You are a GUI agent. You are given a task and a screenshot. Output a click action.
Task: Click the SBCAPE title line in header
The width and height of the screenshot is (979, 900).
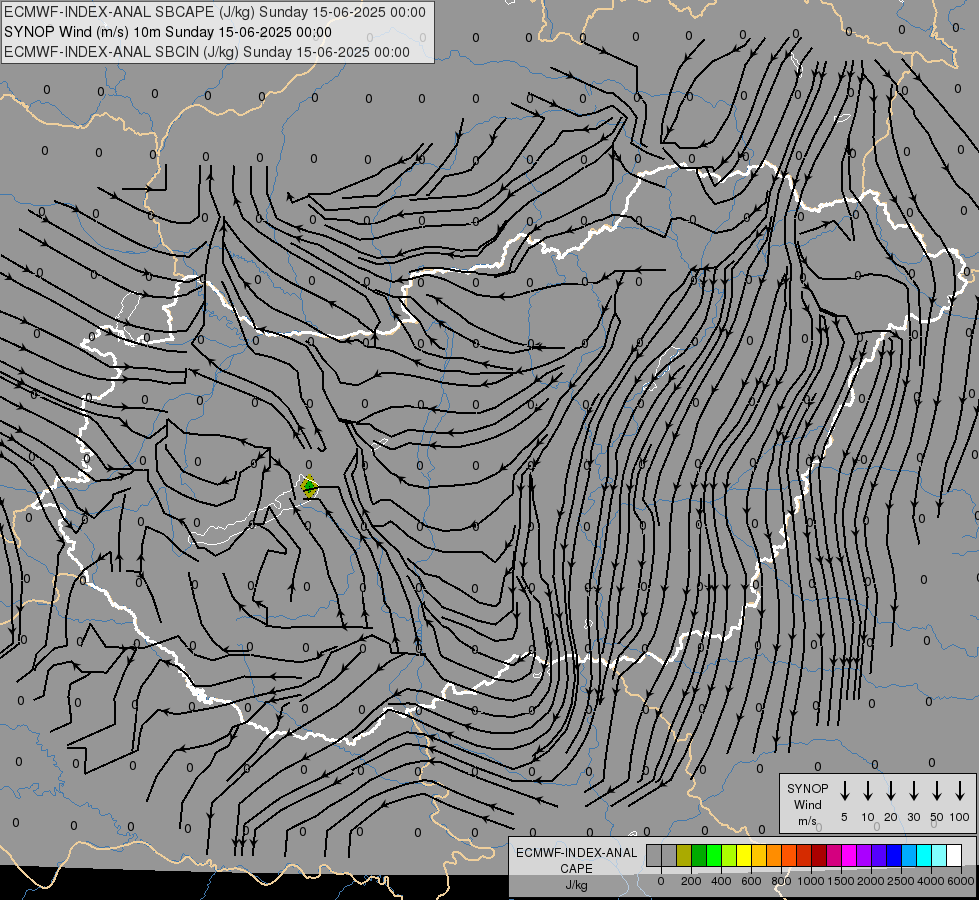click(x=215, y=12)
